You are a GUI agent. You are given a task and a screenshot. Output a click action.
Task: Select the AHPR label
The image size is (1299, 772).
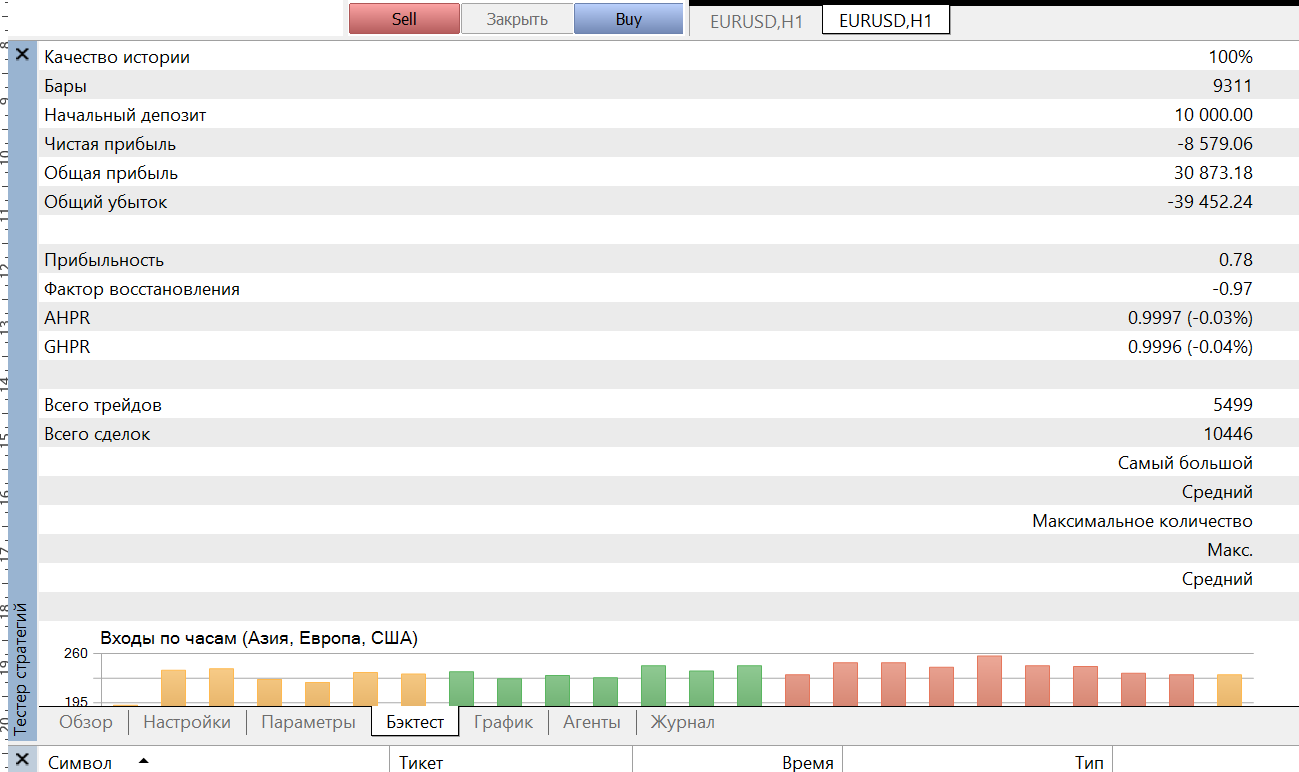click(67, 318)
